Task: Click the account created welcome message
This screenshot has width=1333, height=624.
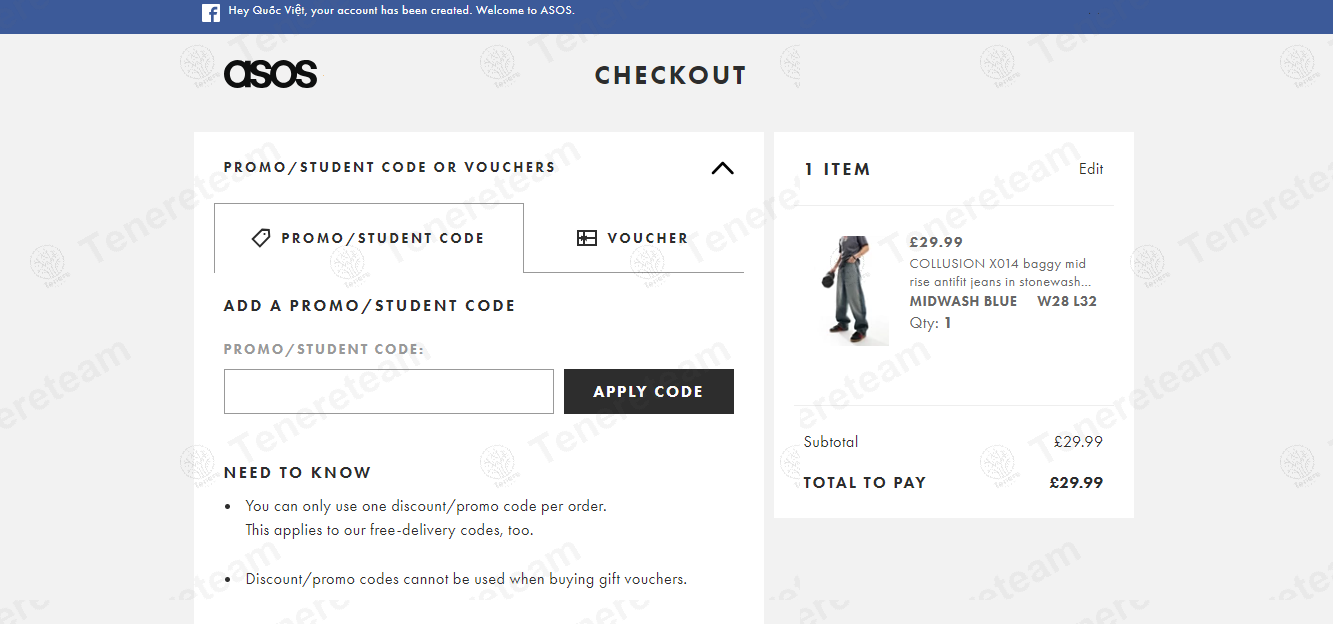Action: pyautogui.click(x=401, y=11)
